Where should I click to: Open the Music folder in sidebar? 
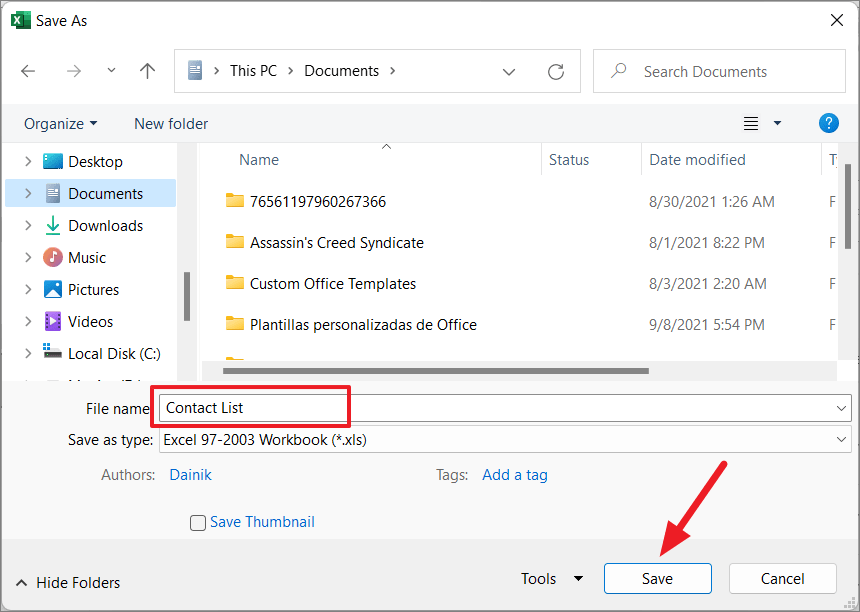coord(87,258)
